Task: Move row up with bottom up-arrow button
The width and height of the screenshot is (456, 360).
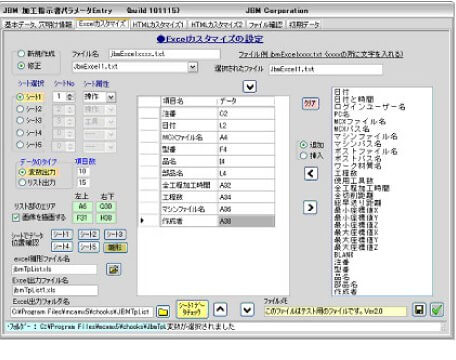Action: pos(220,310)
